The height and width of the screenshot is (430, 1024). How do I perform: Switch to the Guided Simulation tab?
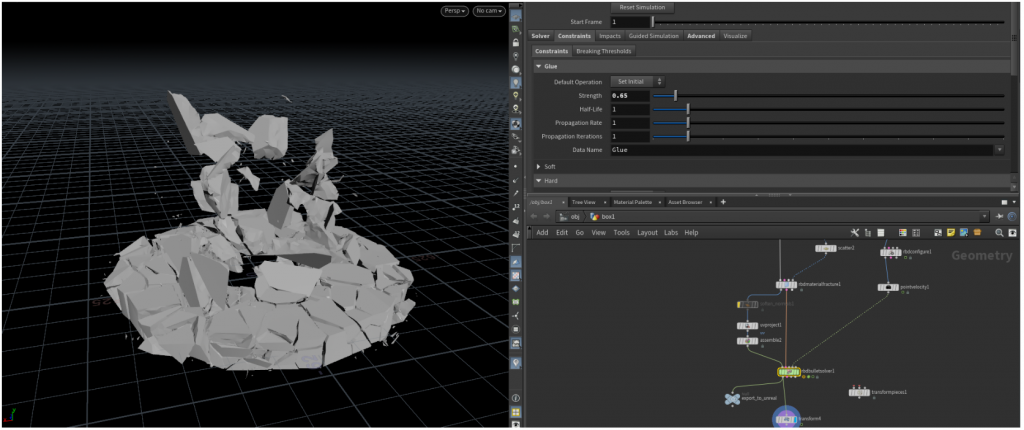pyautogui.click(x=654, y=36)
